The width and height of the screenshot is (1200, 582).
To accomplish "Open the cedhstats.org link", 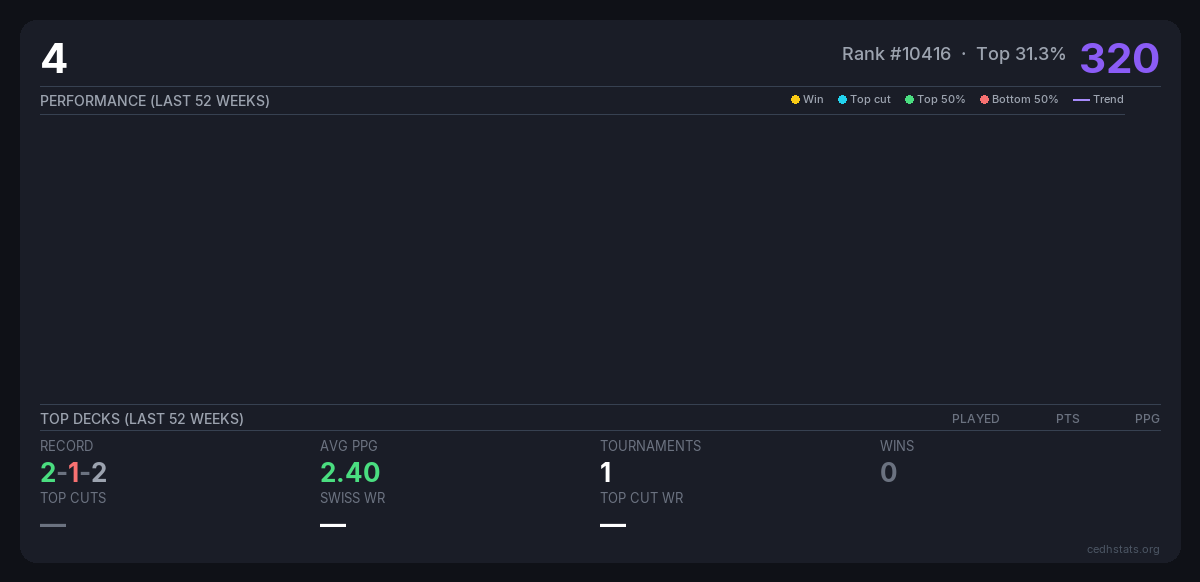I will (x=1123, y=549).
